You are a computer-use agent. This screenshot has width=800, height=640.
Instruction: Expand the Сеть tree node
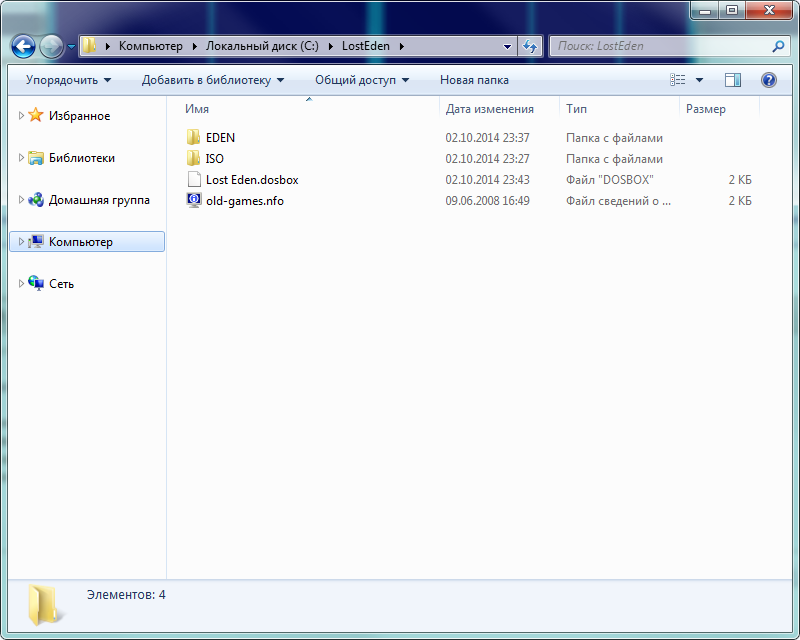[x=21, y=283]
